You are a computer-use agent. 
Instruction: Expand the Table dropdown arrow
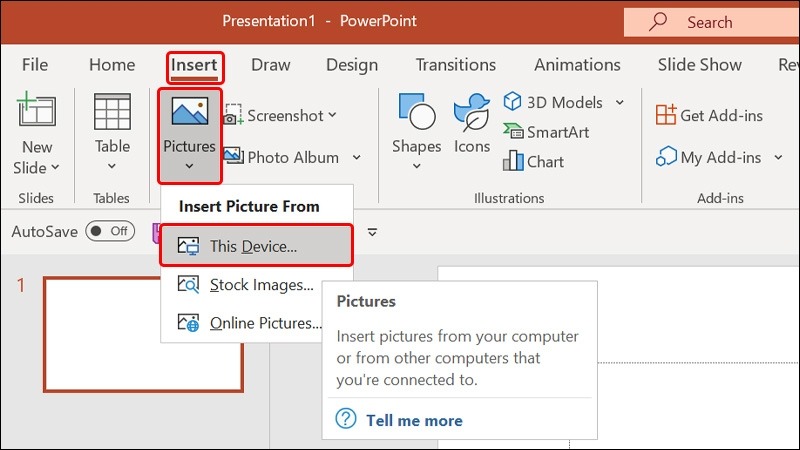(x=112, y=166)
